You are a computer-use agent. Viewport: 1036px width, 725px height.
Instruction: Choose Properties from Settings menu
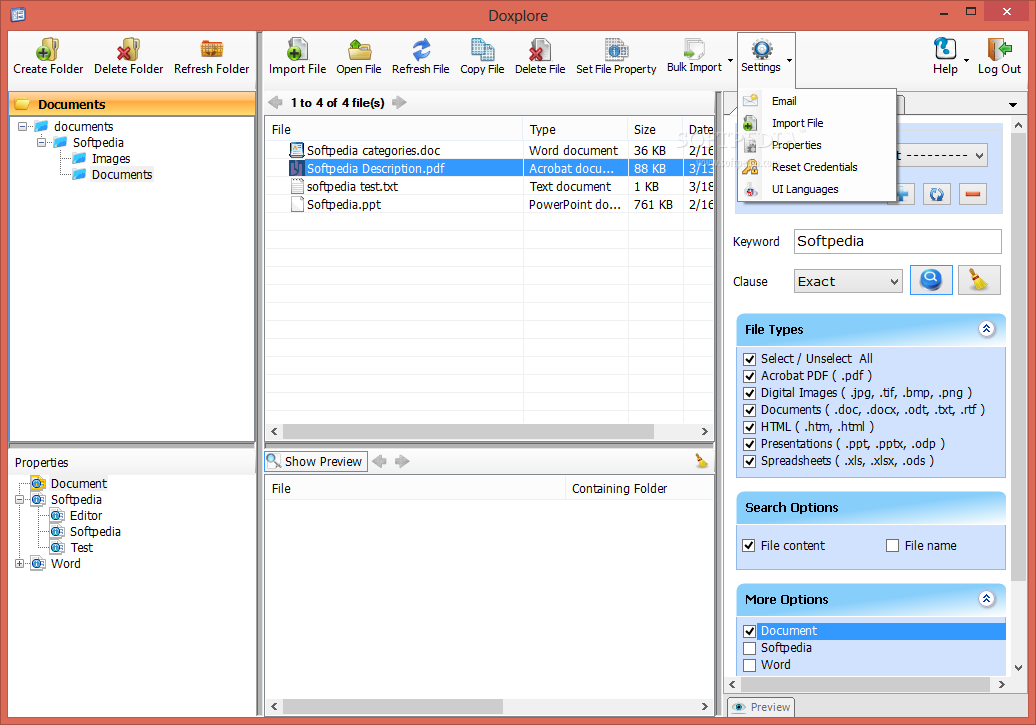817,145
